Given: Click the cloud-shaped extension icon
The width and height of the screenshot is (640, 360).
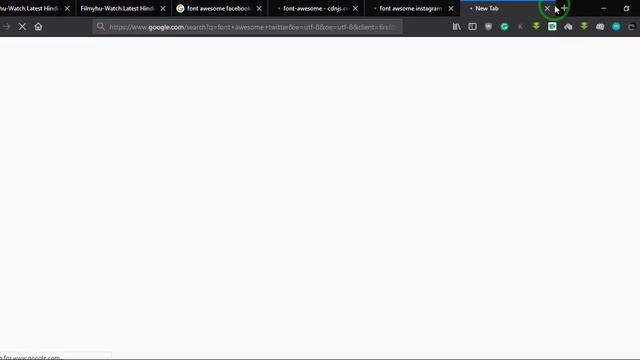Looking at the screenshot, I should point(568,27).
